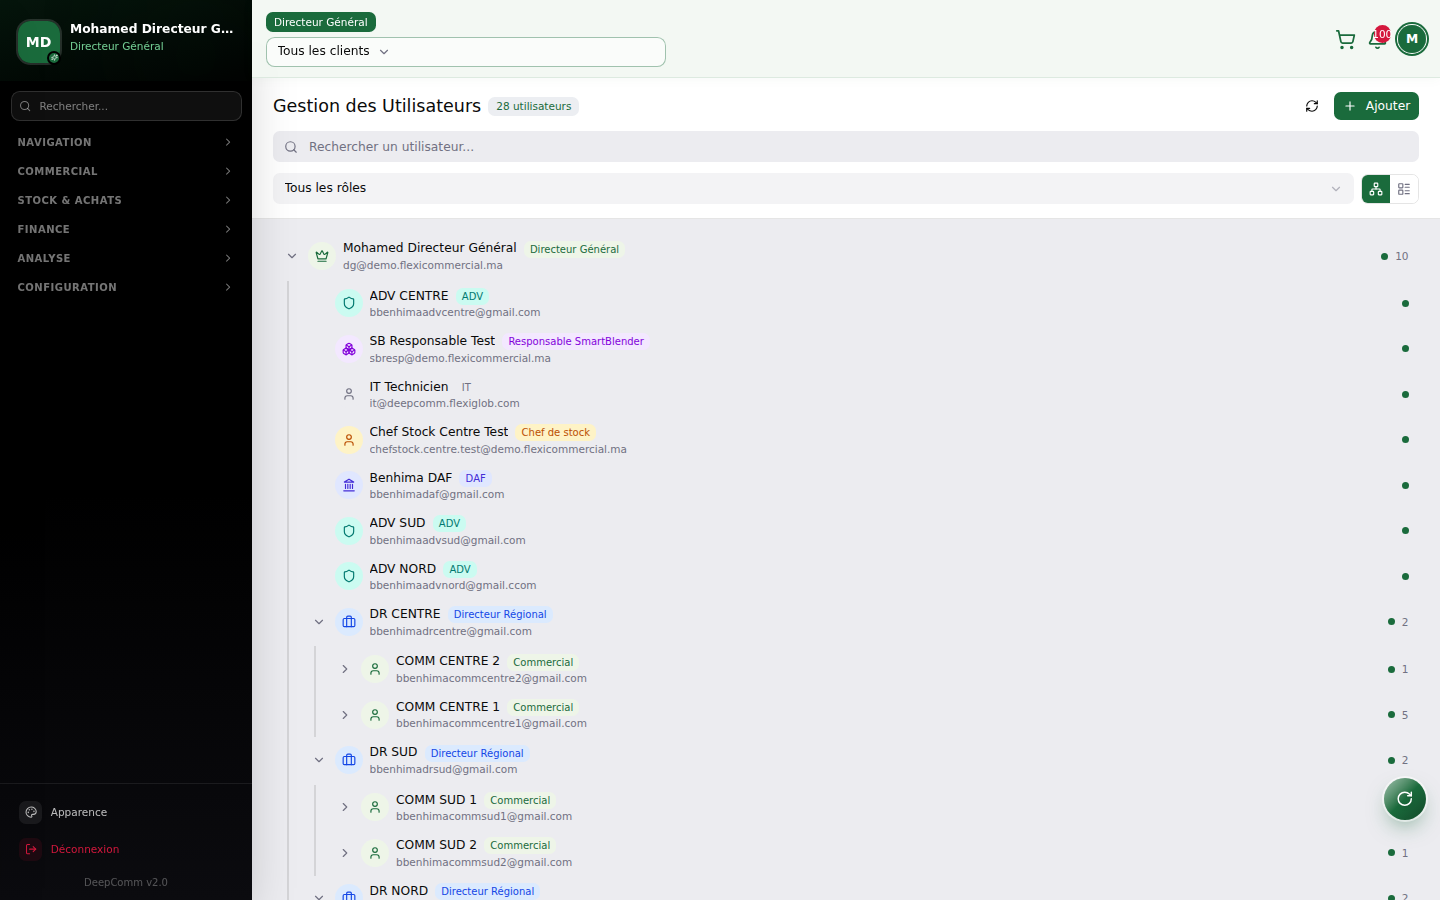Open the Tous les clients dropdown
Screen dimensions: 1440x900
[466, 52]
